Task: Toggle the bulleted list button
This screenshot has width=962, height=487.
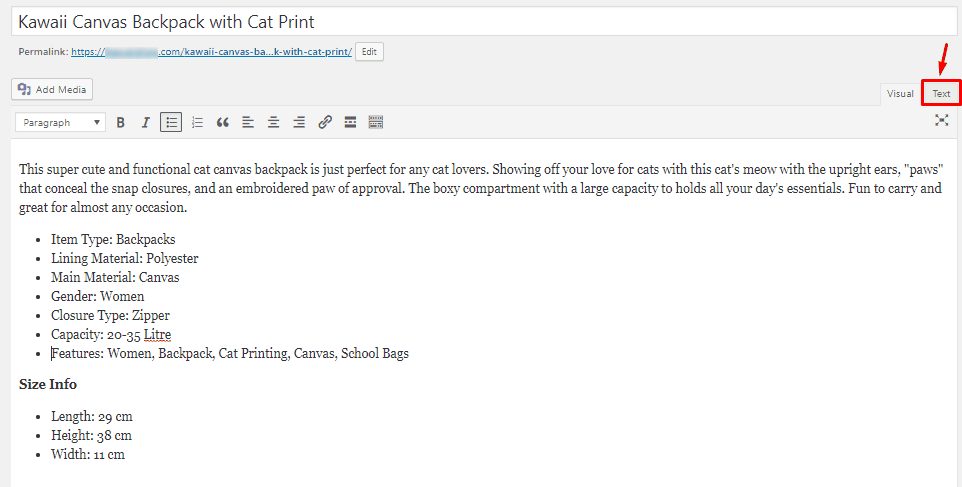Action: (x=172, y=123)
